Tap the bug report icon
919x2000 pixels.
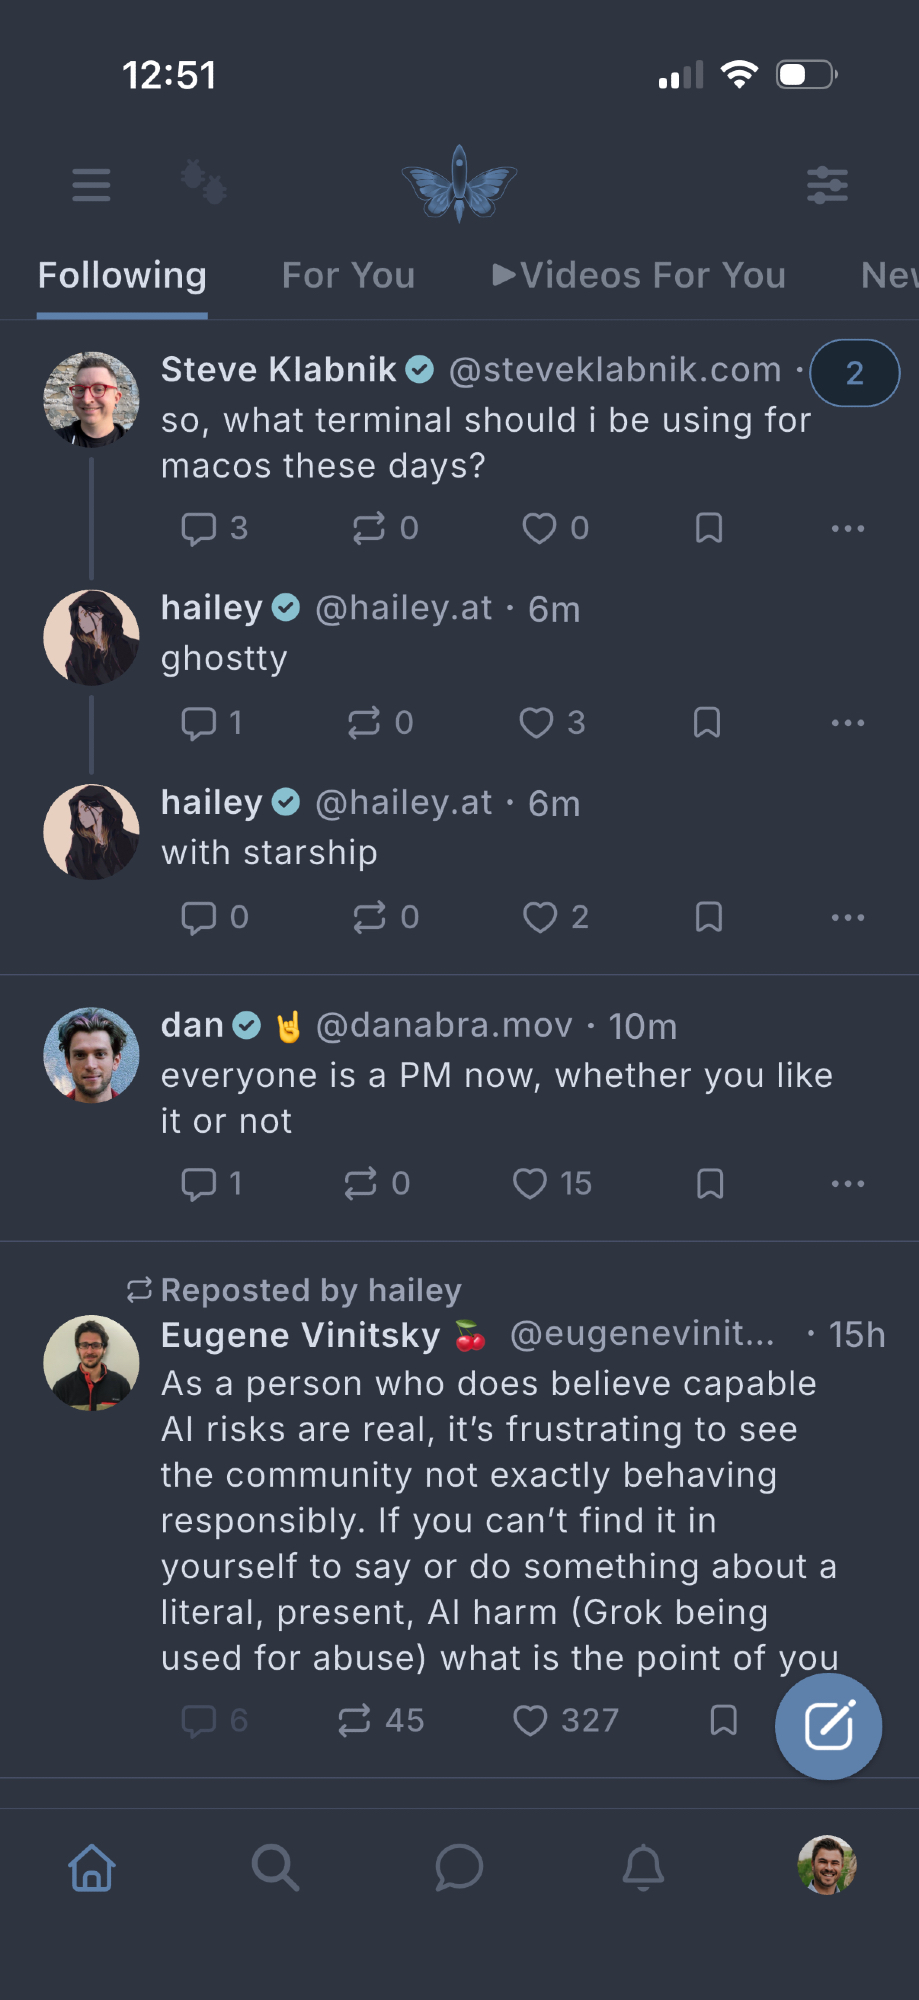pyautogui.click(x=204, y=182)
